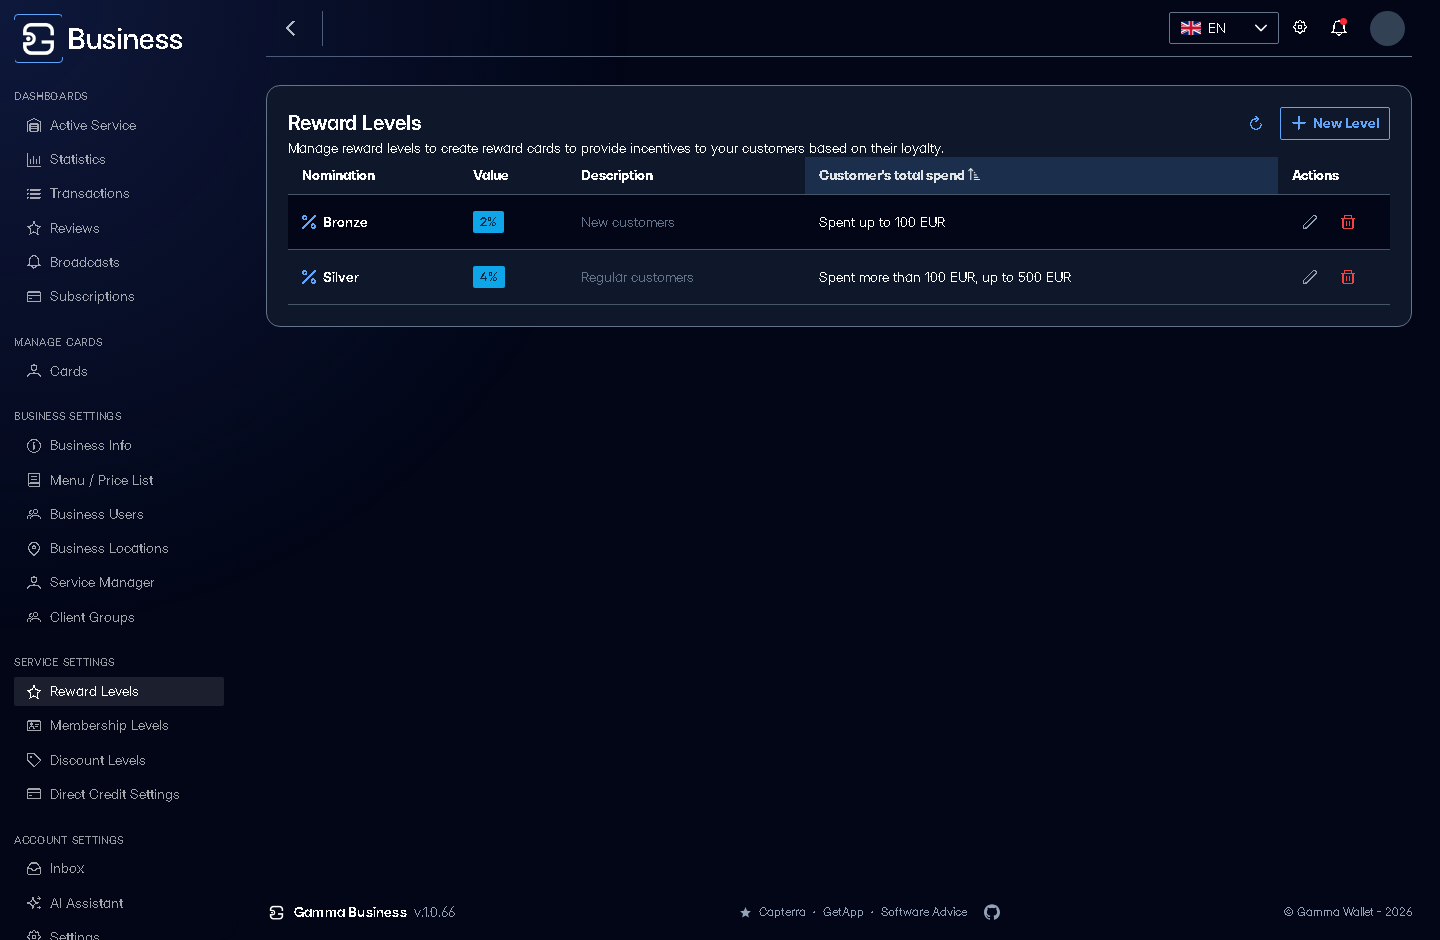Click the Silver 4% value badge
Viewport: 1440px width, 940px height.
489,277
